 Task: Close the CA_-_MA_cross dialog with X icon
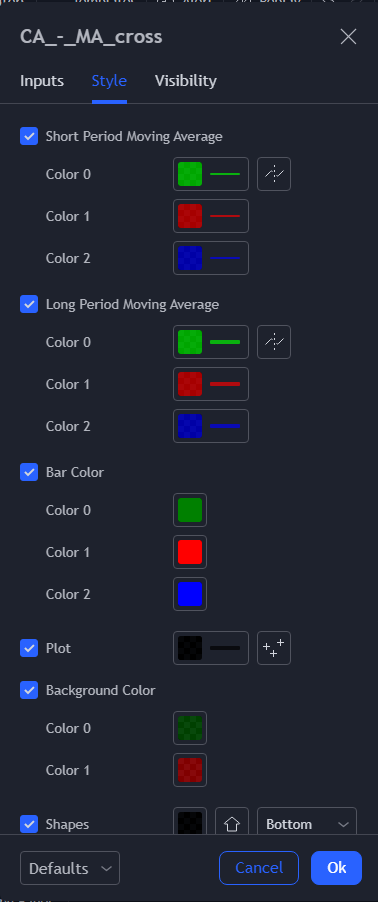point(348,37)
